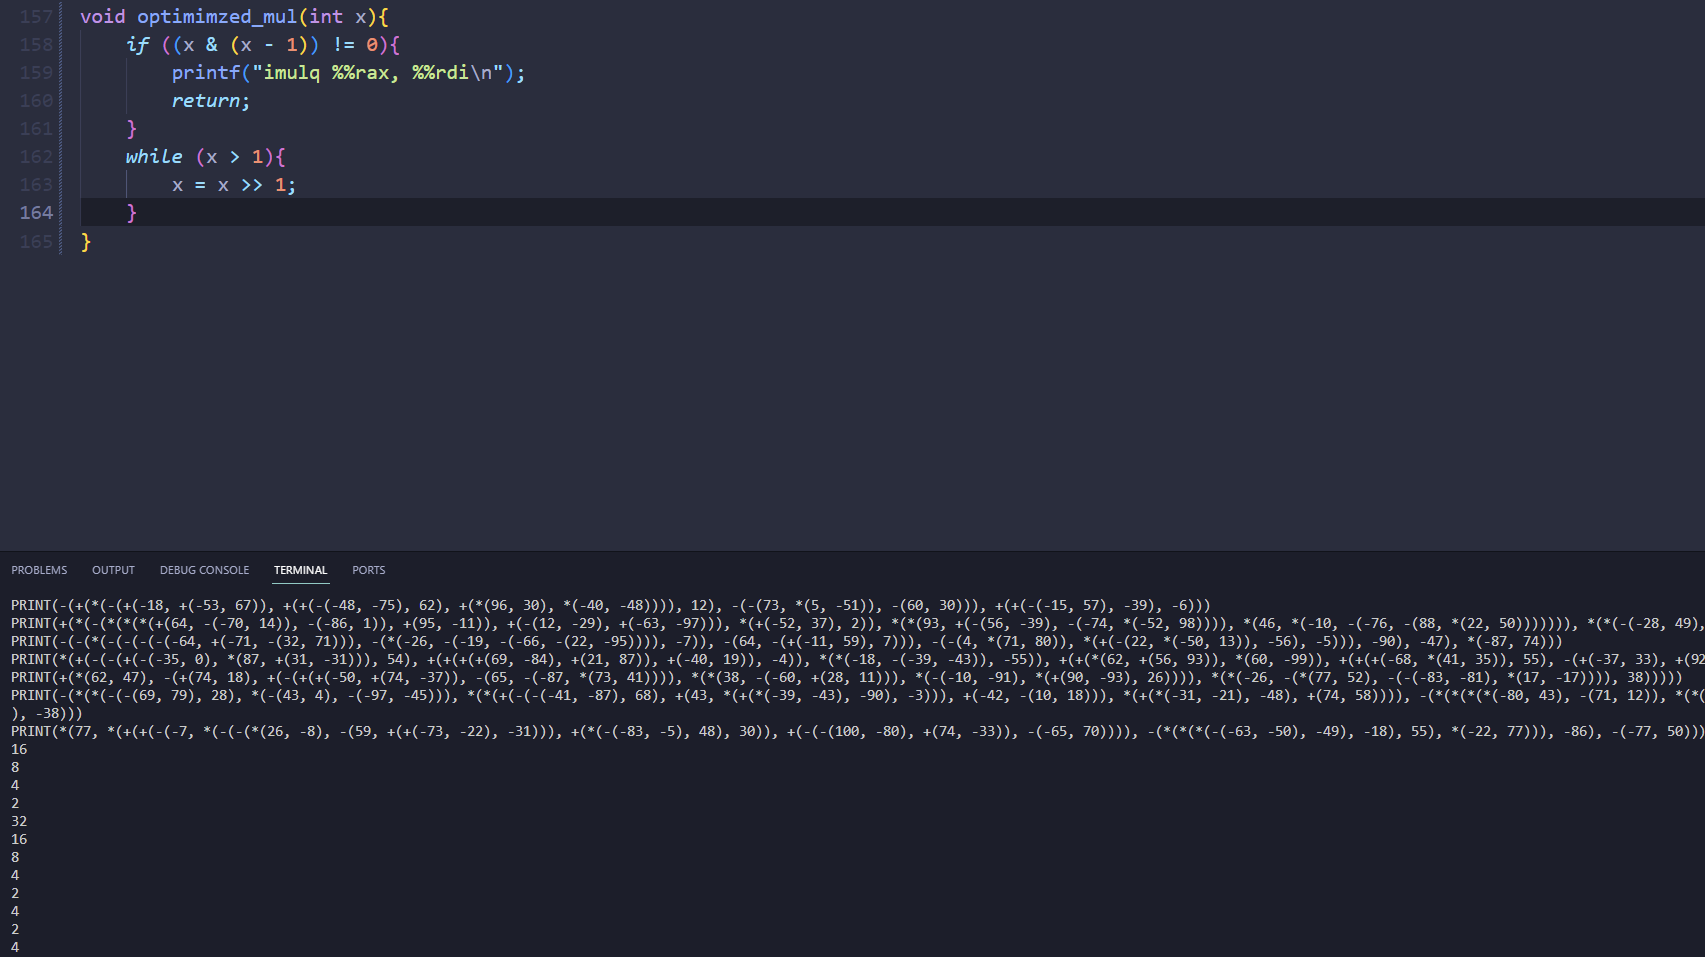This screenshot has width=1705, height=957.
Task: Open the PROBLEMS panel tab
Action: point(39,570)
